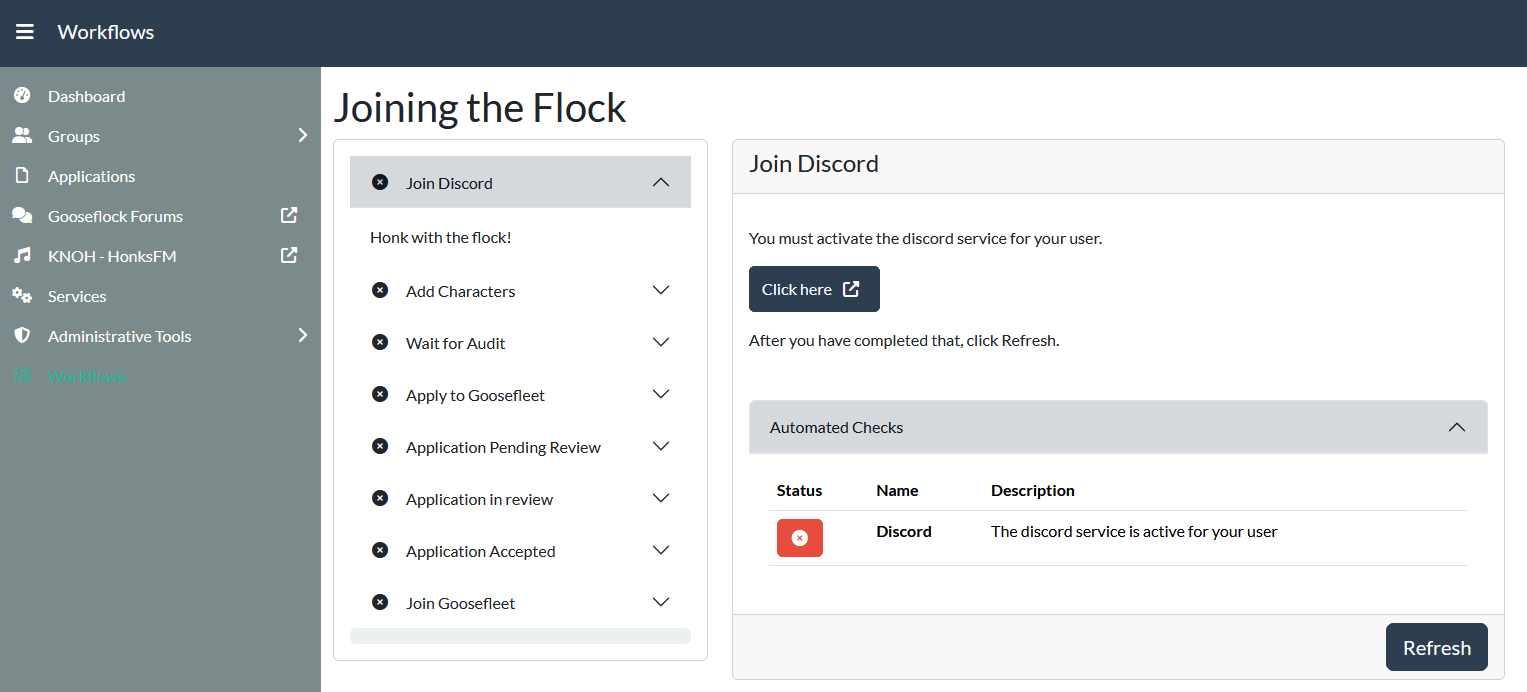Click the Gooseflock Forums chat bubbles icon
Image resolution: width=1527 pixels, height=692 pixels.
(22, 216)
